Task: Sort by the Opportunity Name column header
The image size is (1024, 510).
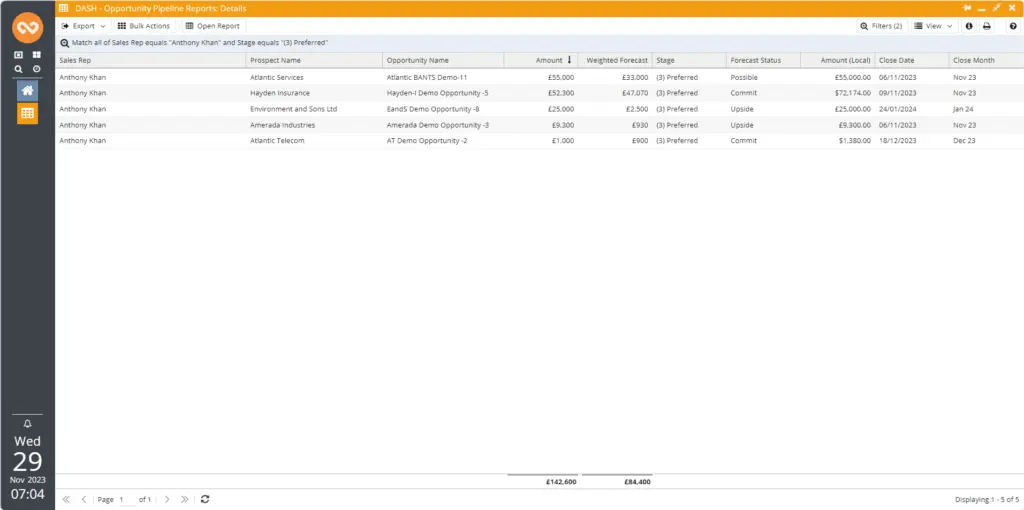Action: [443, 60]
